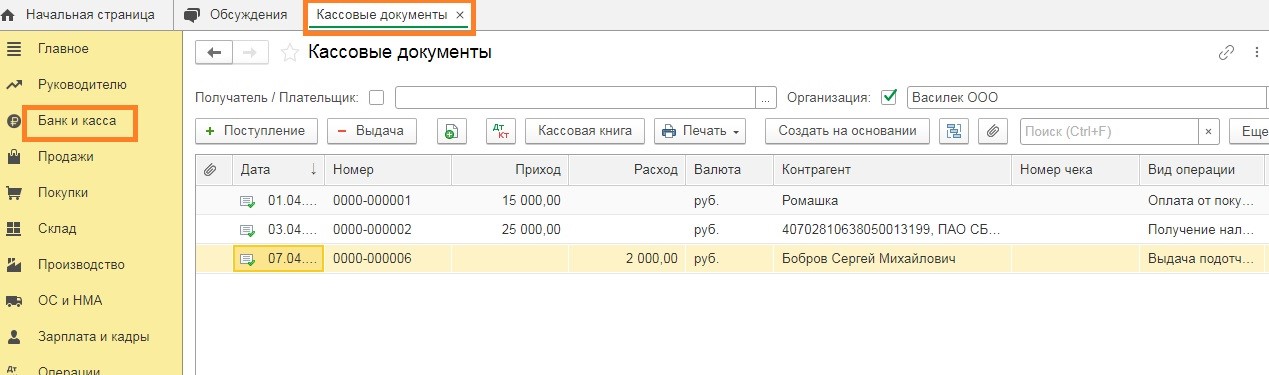Open the Печать dropdown

point(700,131)
